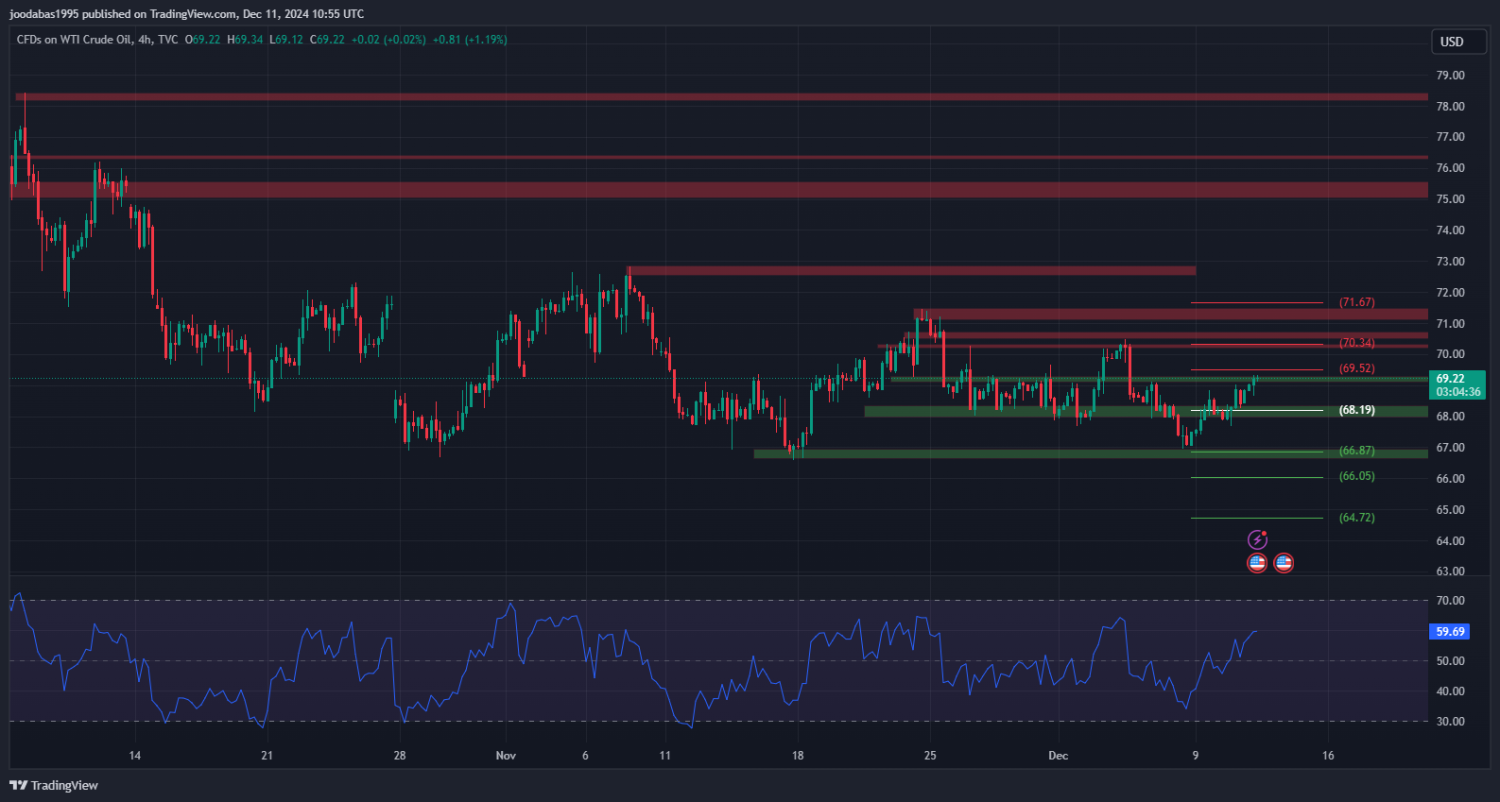Open the USD currency selector

point(1450,42)
